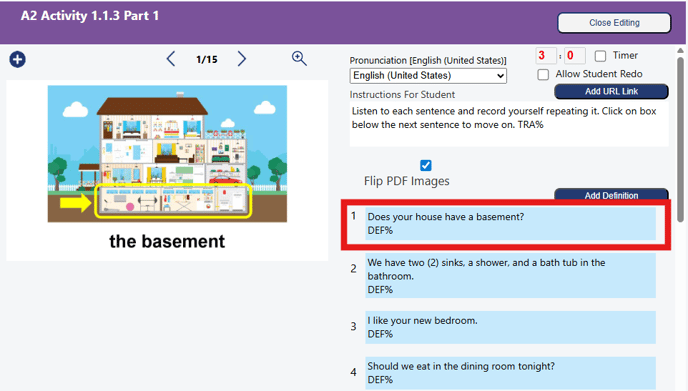Screen dimensions: 688x391
Task: Toggle Allow Student Redo checkbox
Action: tap(543, 74)
